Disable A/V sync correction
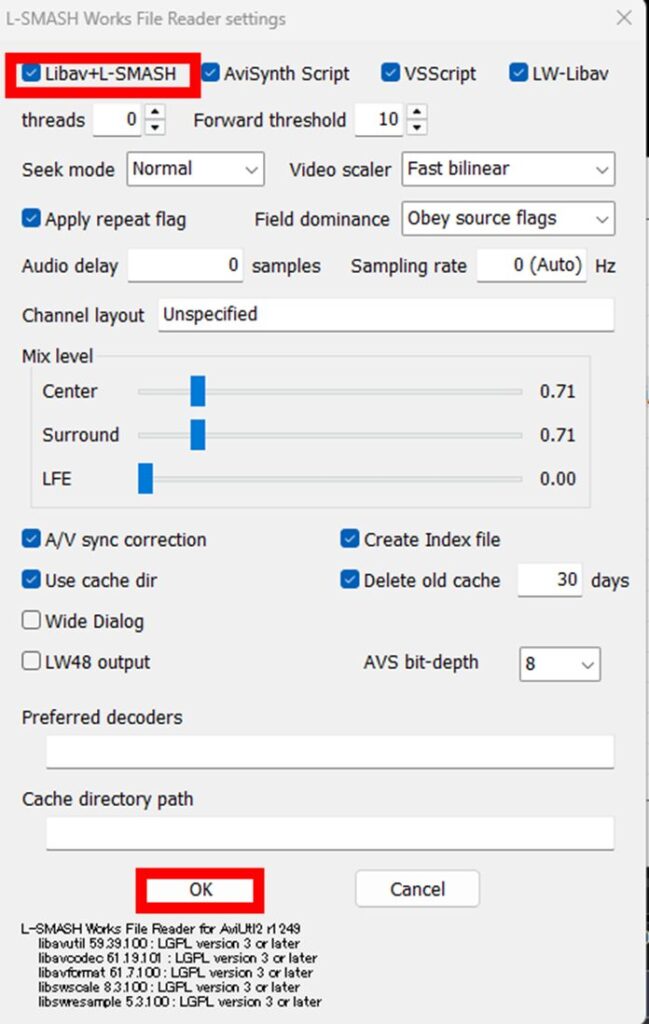 [x=31, y=540]
